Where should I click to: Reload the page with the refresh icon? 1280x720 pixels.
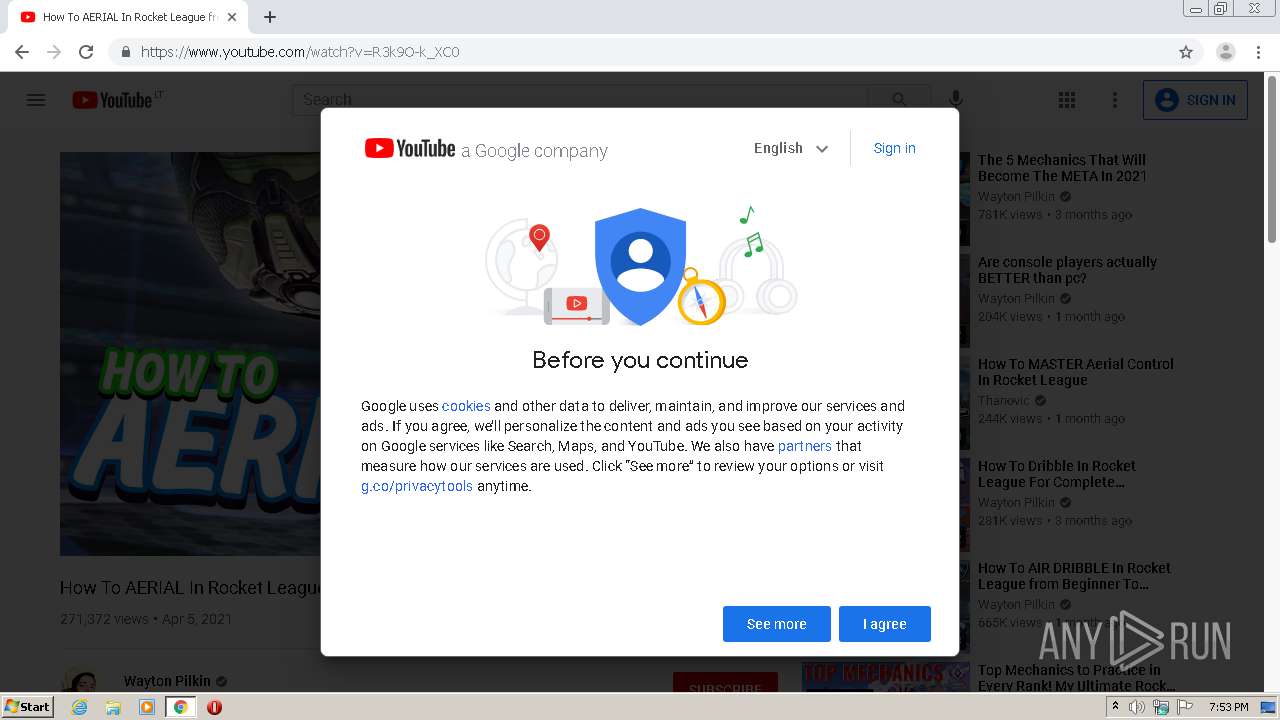coord(86,52)
